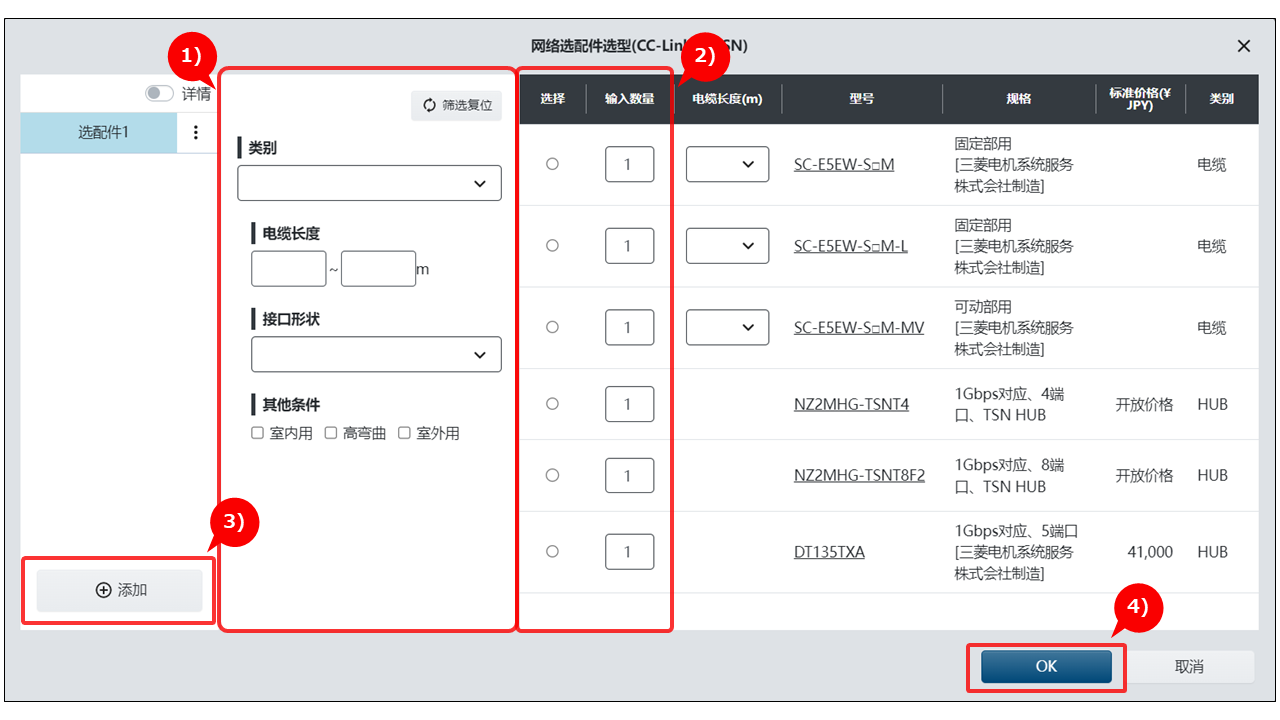Tick the 室外用 checkbox

pos(405,433)
